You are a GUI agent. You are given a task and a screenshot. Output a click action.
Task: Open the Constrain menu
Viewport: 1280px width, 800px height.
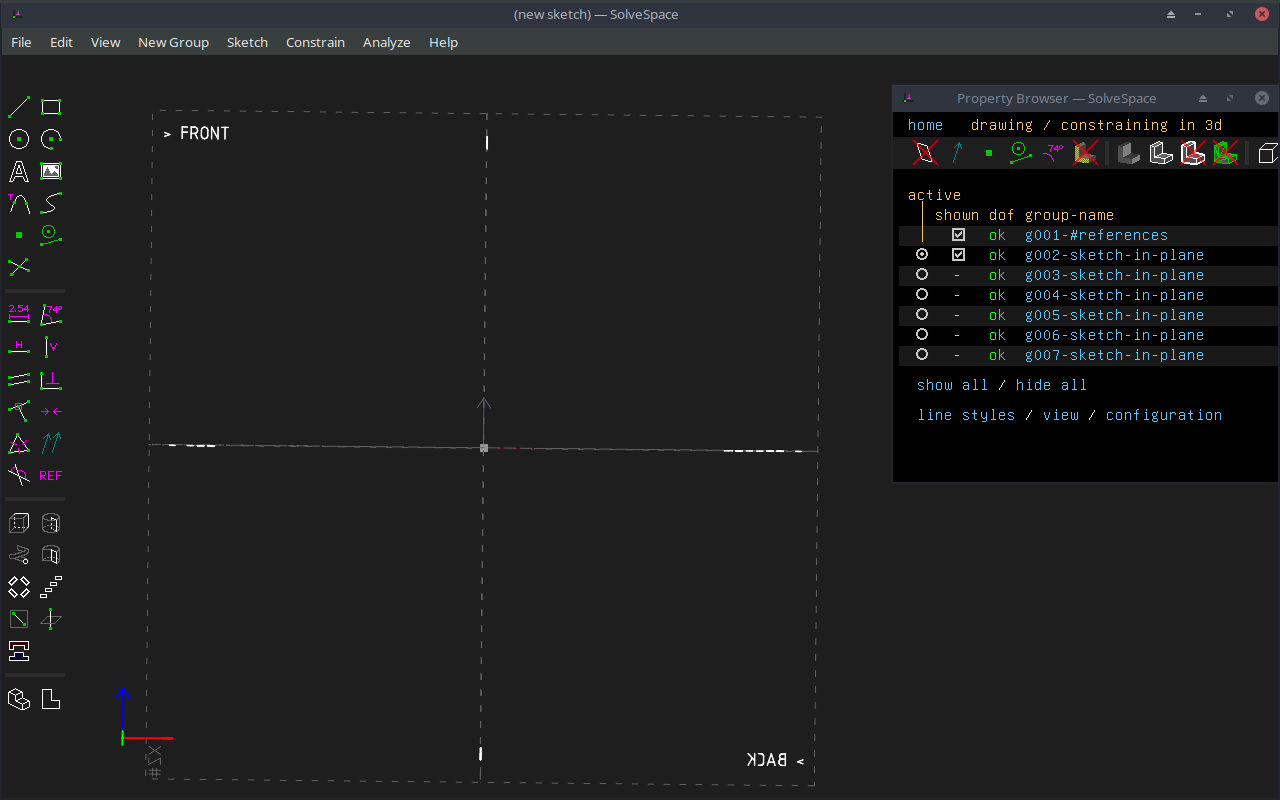click(315, 42)
